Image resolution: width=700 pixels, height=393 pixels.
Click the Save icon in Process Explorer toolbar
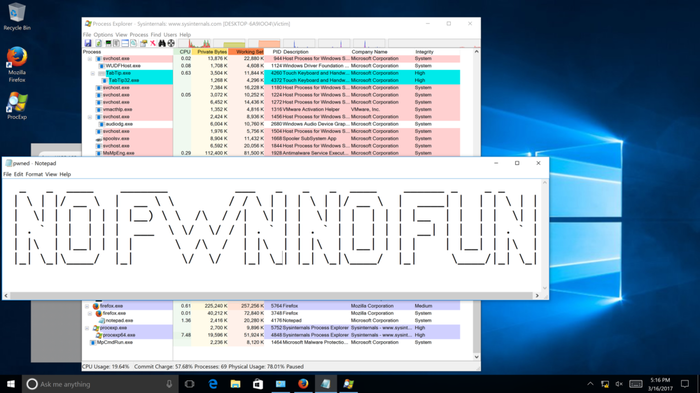click(x=88, y=43)
